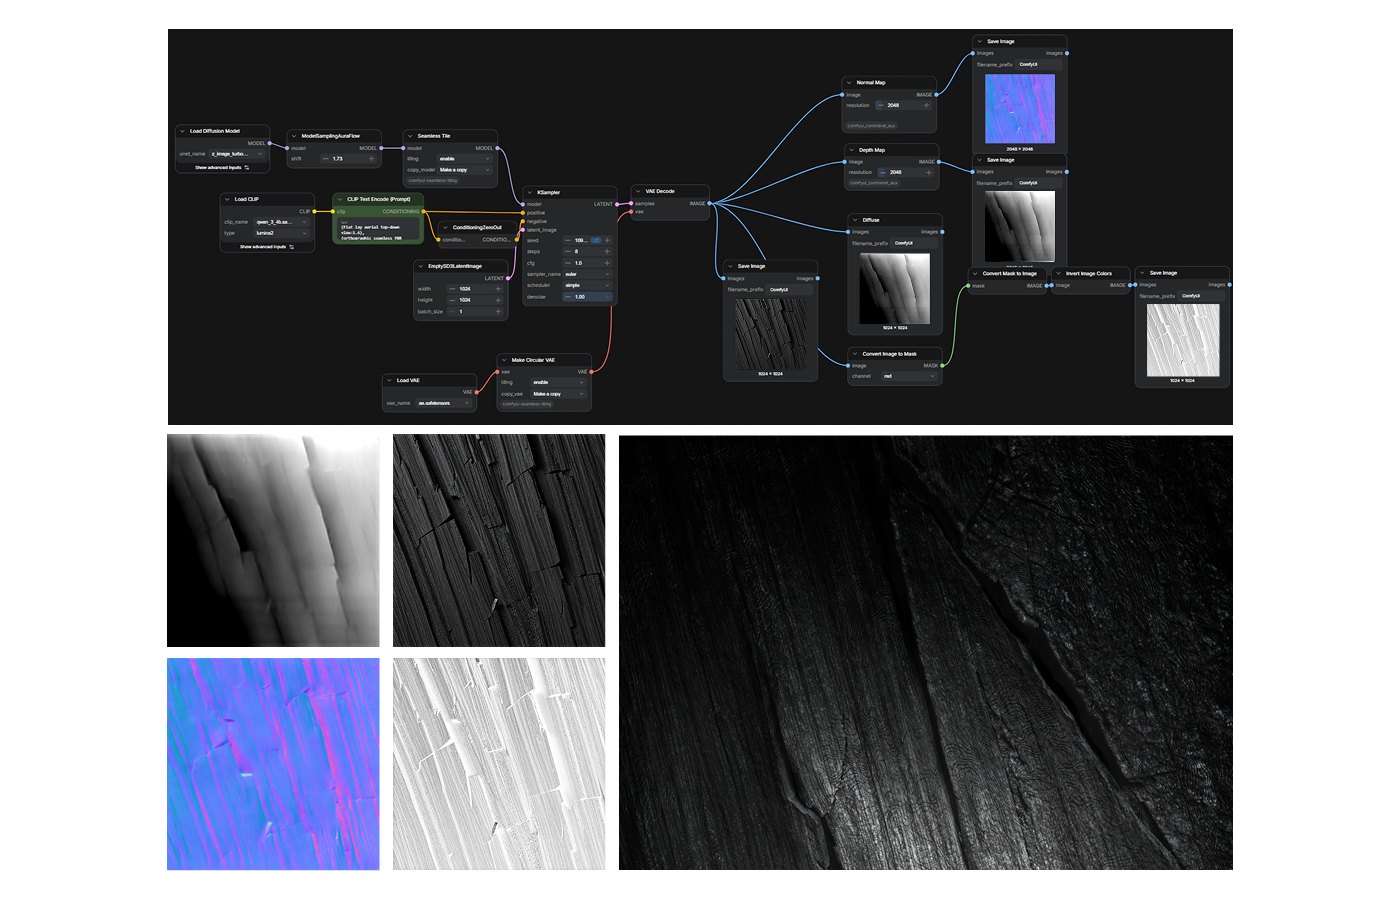Open the large dark wood texture image

tap(926, 653)
